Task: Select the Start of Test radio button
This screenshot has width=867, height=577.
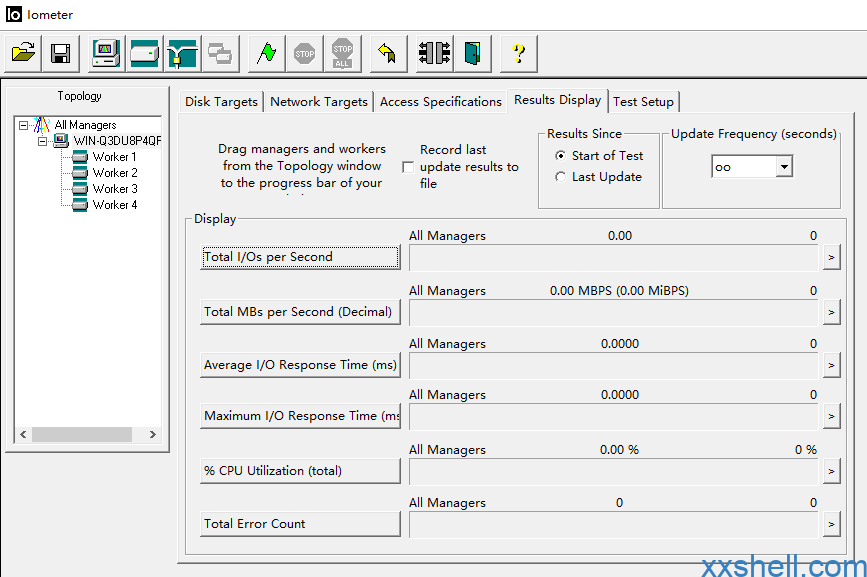Action: [560, 156]
